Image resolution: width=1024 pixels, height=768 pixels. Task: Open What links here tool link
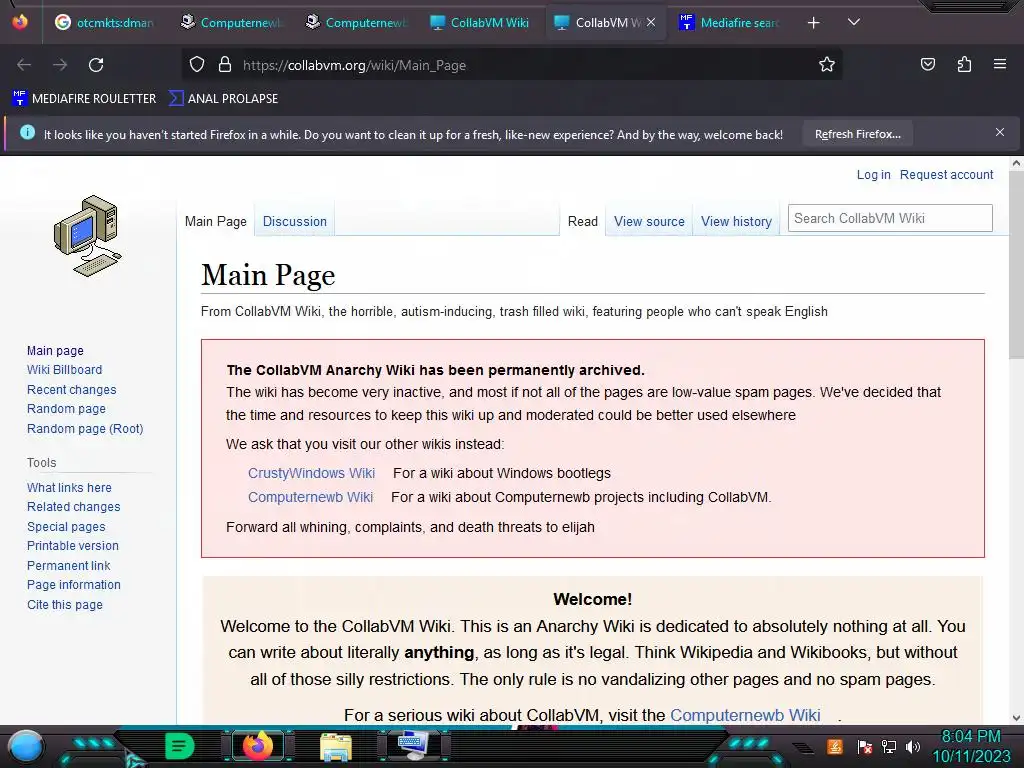(69, 488)
